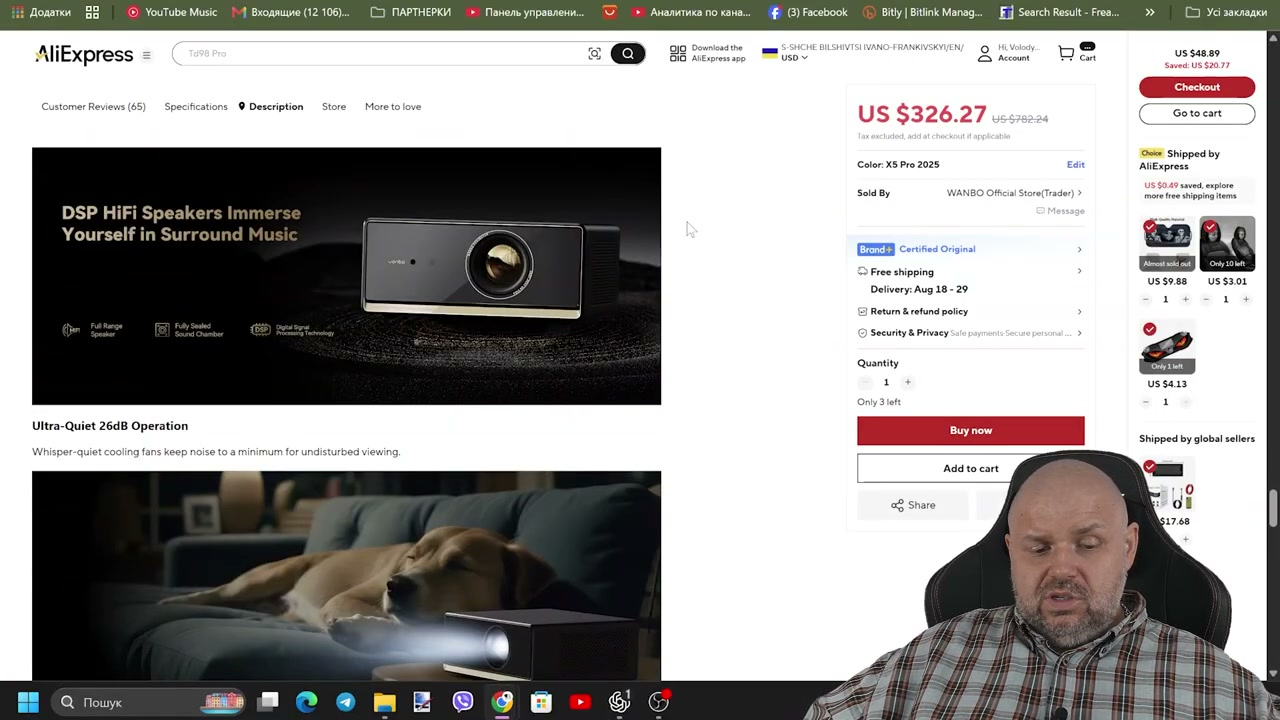Open the Account profile icon
Viewport: 1280px width, 720px height.
(985, 54)
